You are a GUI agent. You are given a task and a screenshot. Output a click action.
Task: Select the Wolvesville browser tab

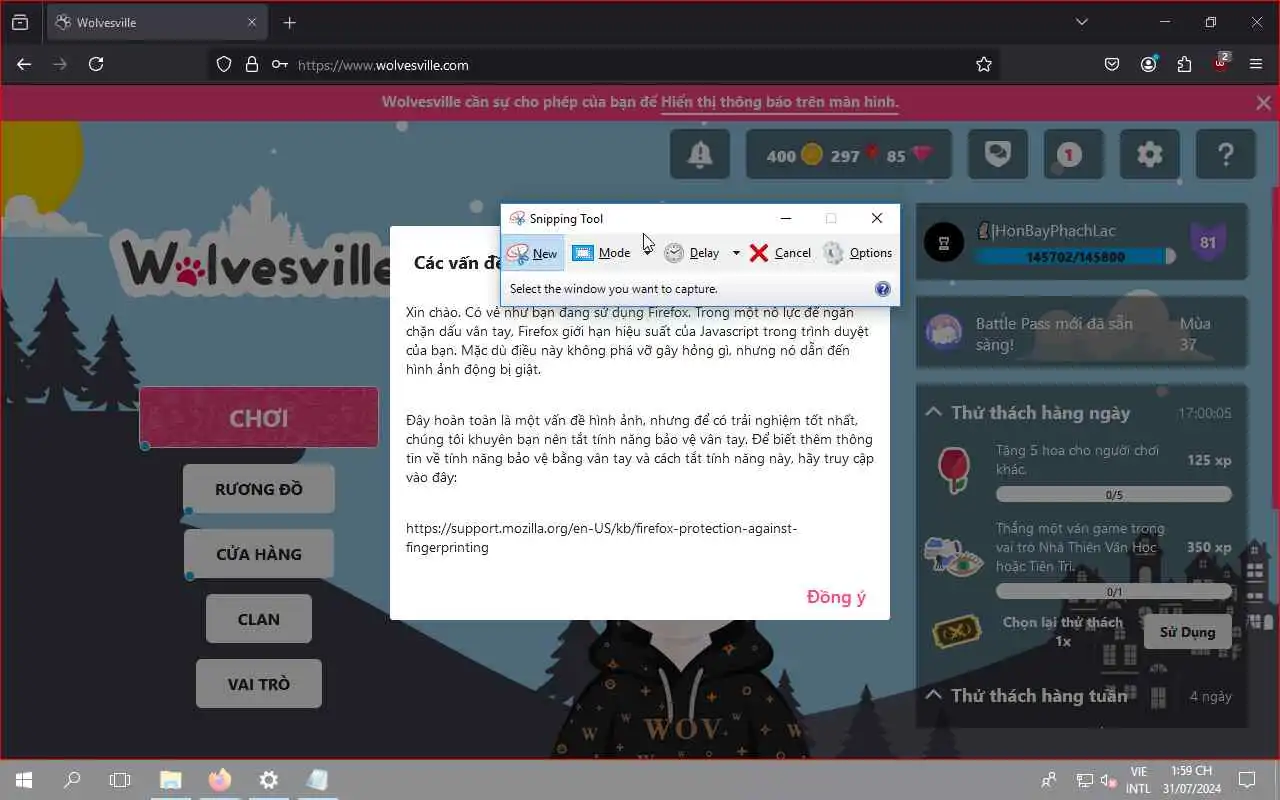point(157,22)
